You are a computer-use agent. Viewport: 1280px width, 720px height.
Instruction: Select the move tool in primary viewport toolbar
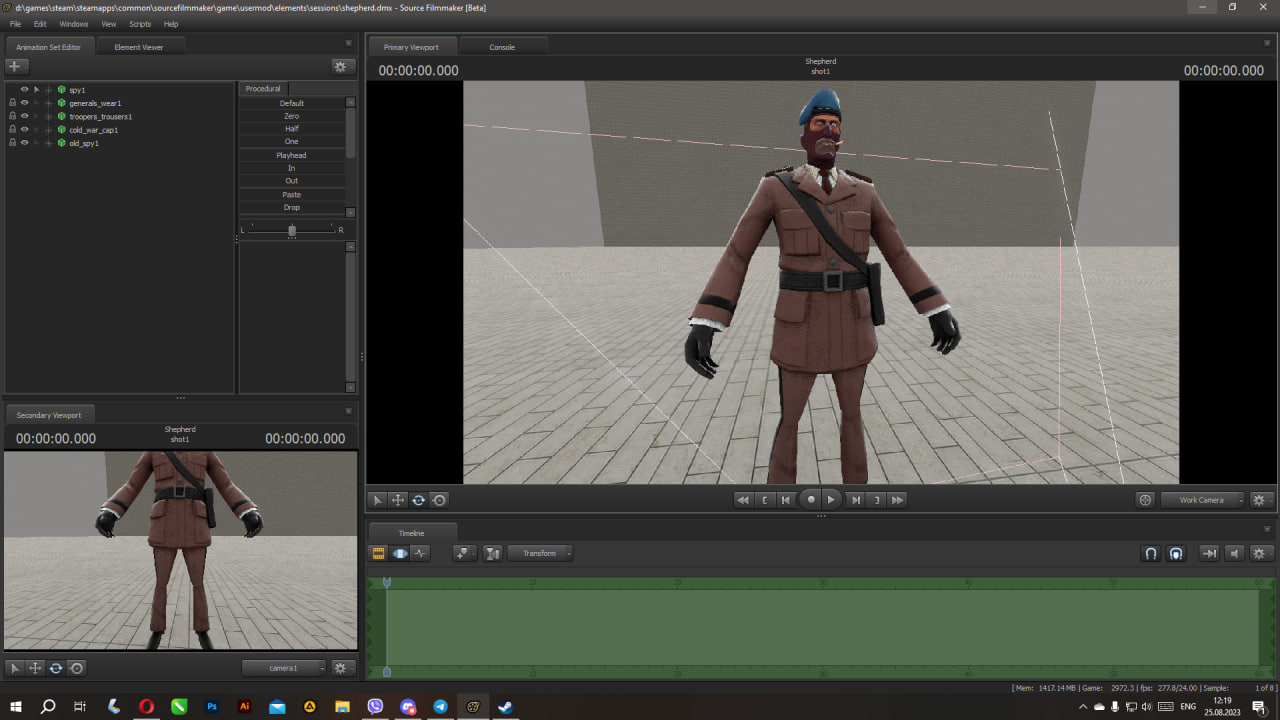coord(398,500)
